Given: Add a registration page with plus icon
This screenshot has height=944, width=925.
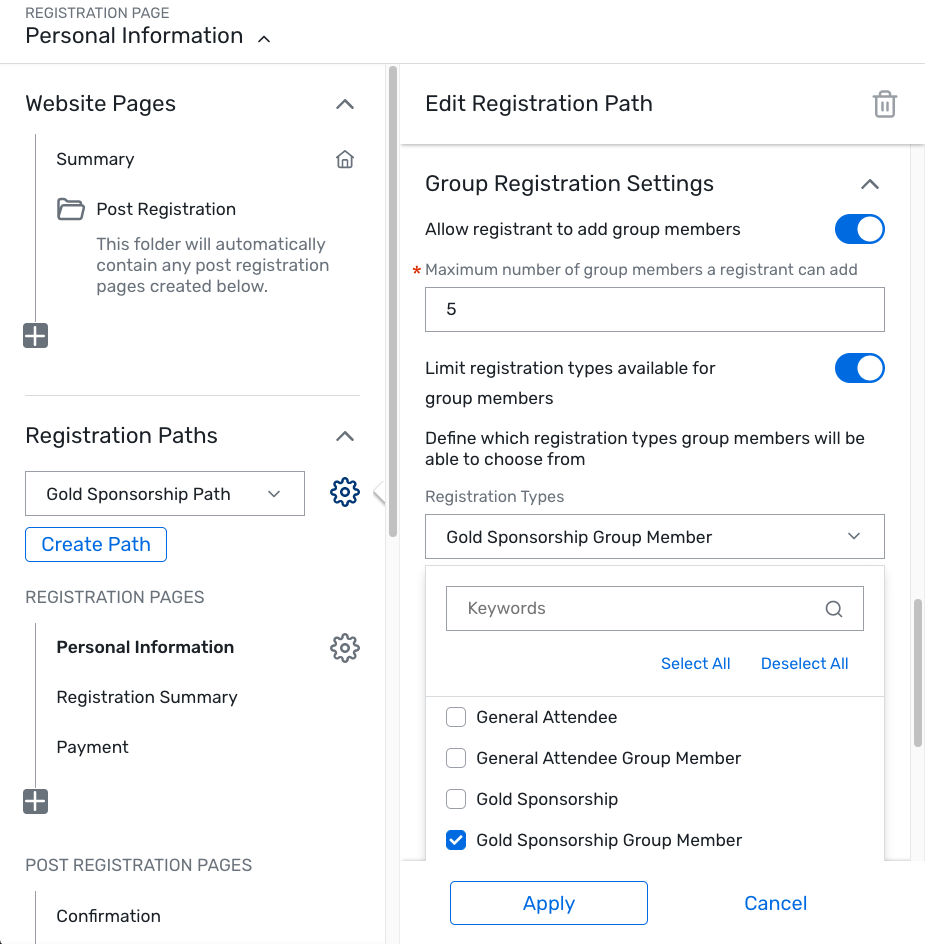Looking at the screenshot, I should (x=35, y=801).
